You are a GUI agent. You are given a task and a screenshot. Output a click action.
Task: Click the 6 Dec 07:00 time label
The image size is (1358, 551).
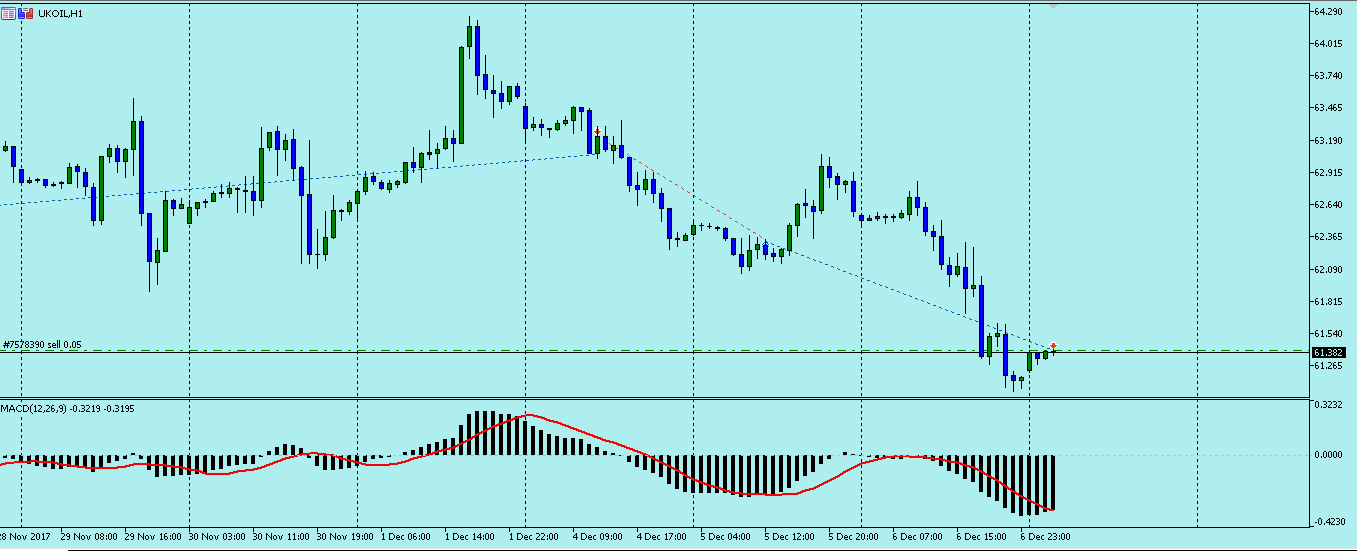(x=919, y=537)
